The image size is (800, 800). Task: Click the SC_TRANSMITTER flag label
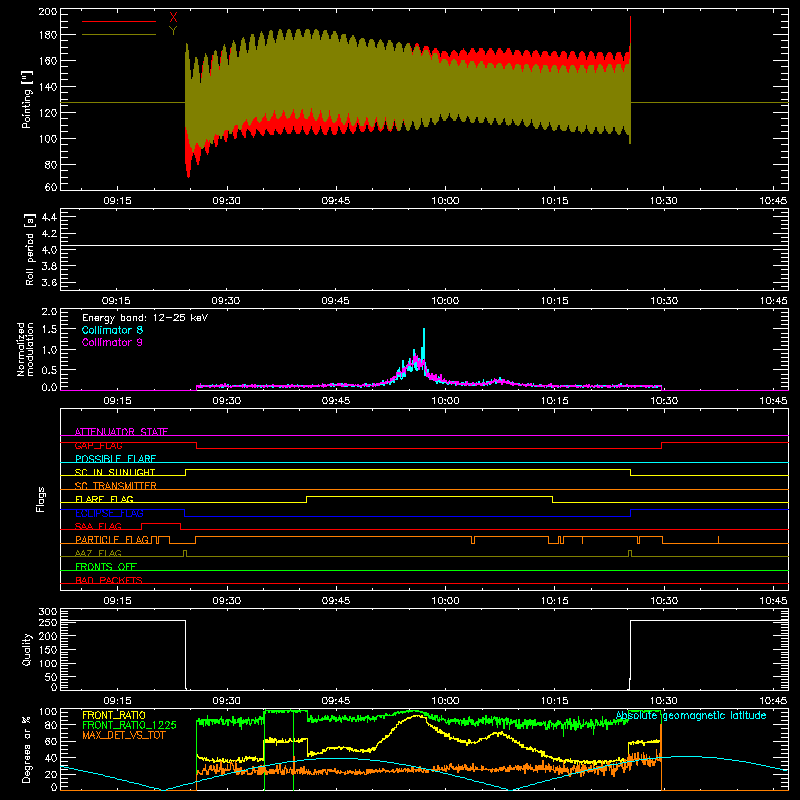(x=116, y=486)
